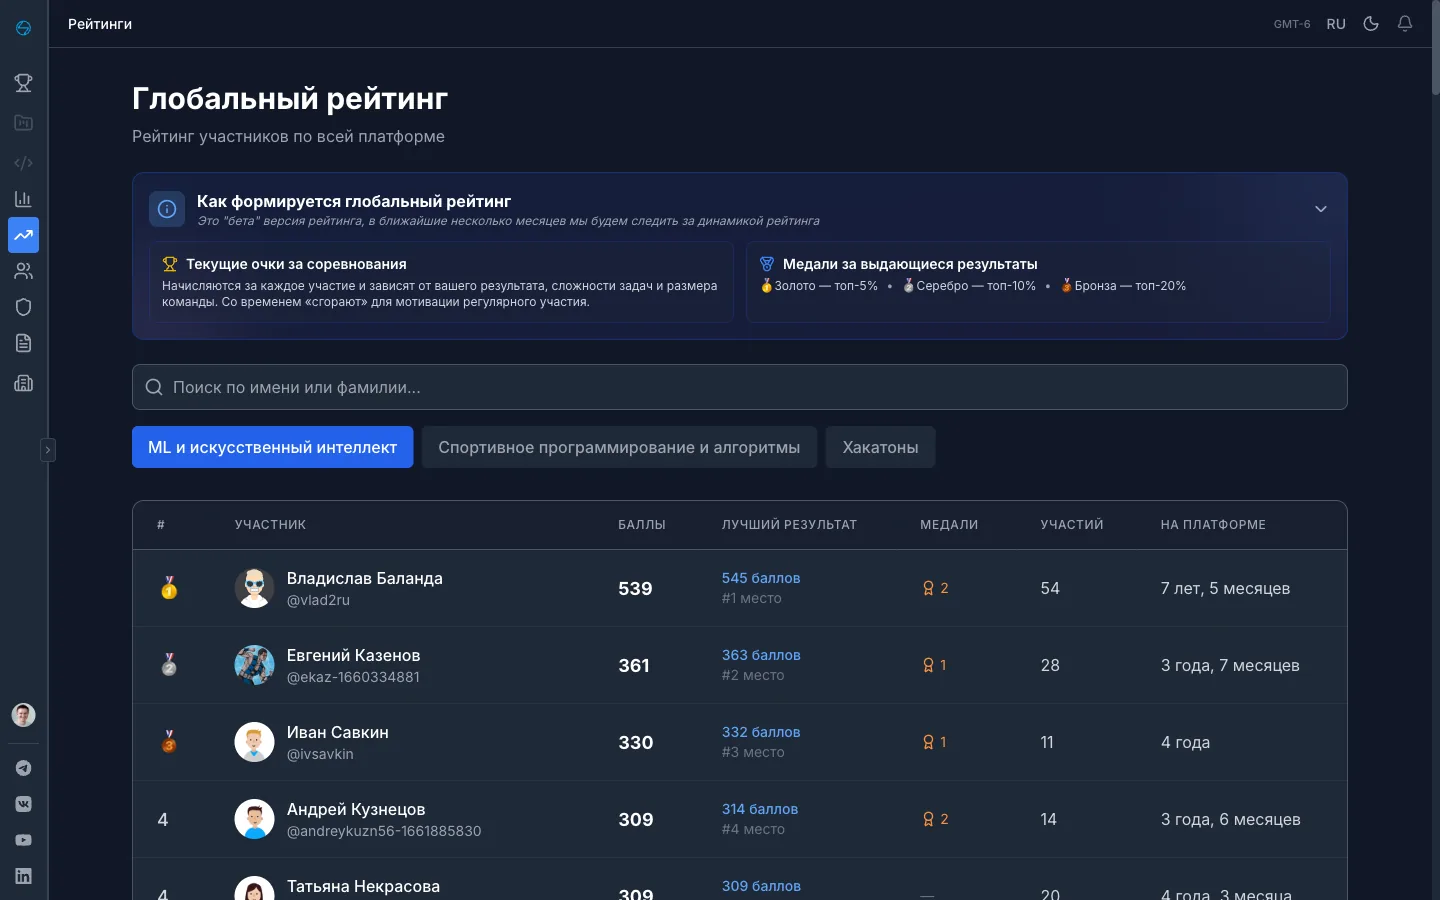This screenshot has height=900, width=1440.
Task: Open the '545 баллов' best result link
Action: click(x=761, y=578)
